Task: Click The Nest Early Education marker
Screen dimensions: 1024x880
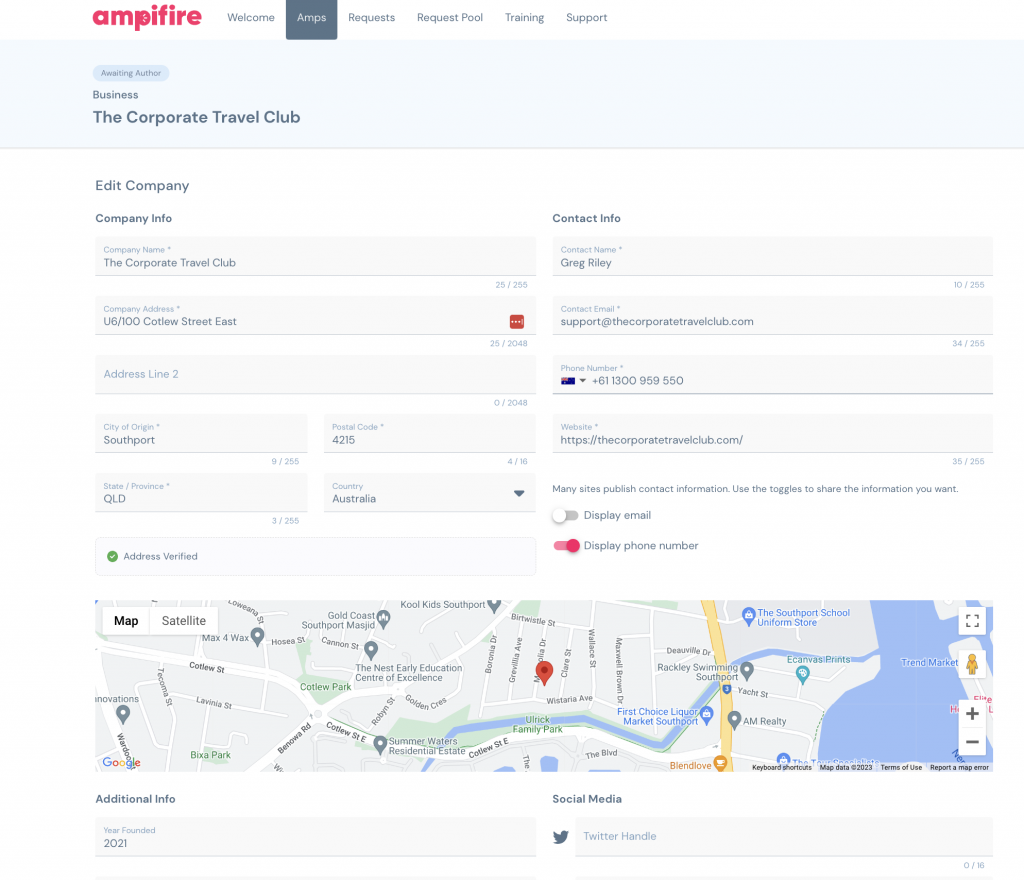Action: click(x=371, y=650)
